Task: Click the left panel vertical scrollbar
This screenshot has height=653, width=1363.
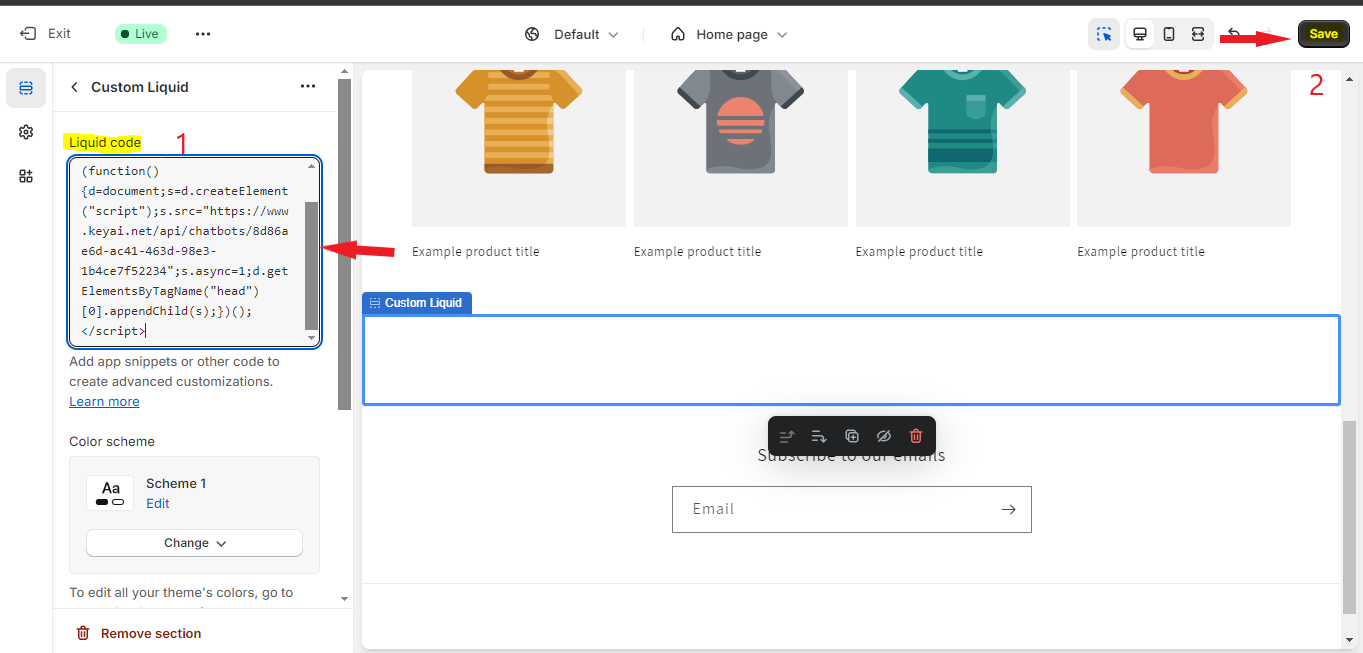Action: (x=344, y=244)
